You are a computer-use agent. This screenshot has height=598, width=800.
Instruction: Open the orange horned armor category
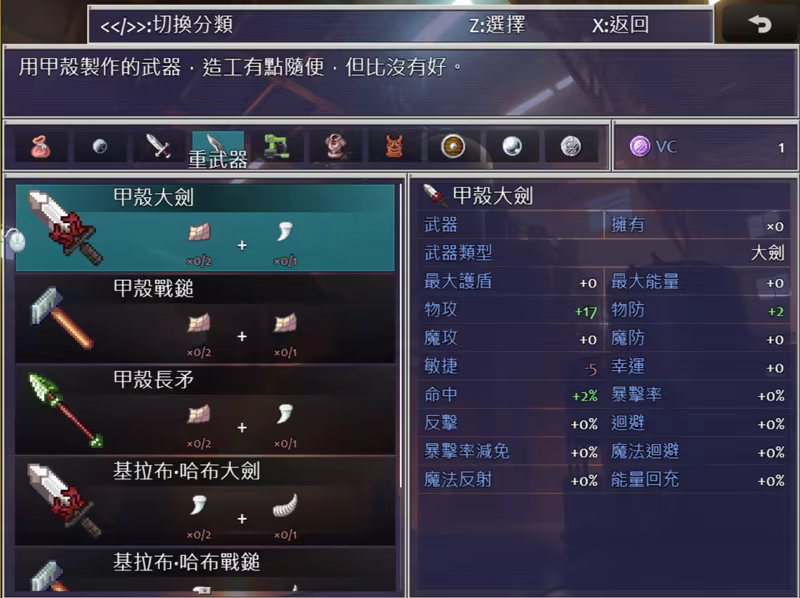pos(394,147)
